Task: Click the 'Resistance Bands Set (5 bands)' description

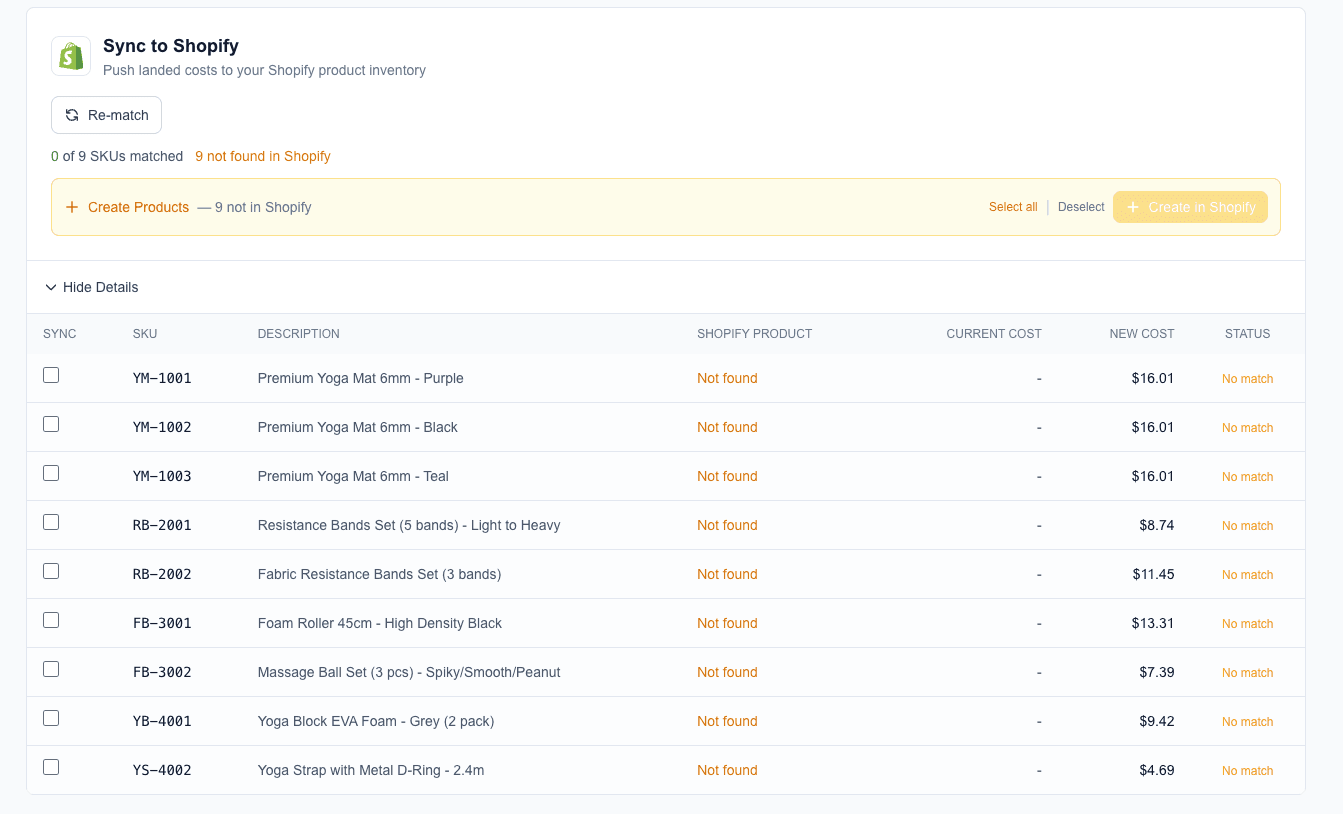Action: tap(409, 525)
